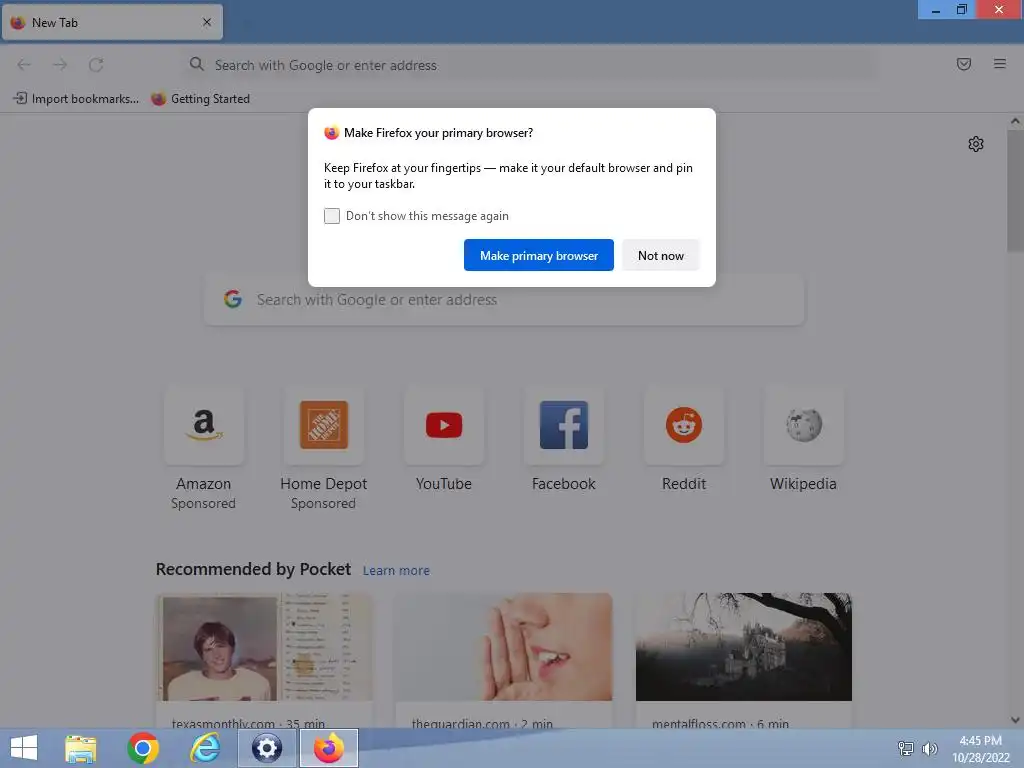The width and height of the screenshot is (1024, 768).
Task: Open Import bookmarks from toolbar
Action: [x=76, y=99]
